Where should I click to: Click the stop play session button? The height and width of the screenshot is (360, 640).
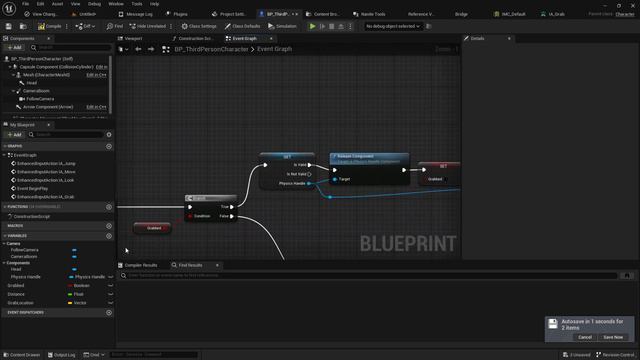(331, 26)
